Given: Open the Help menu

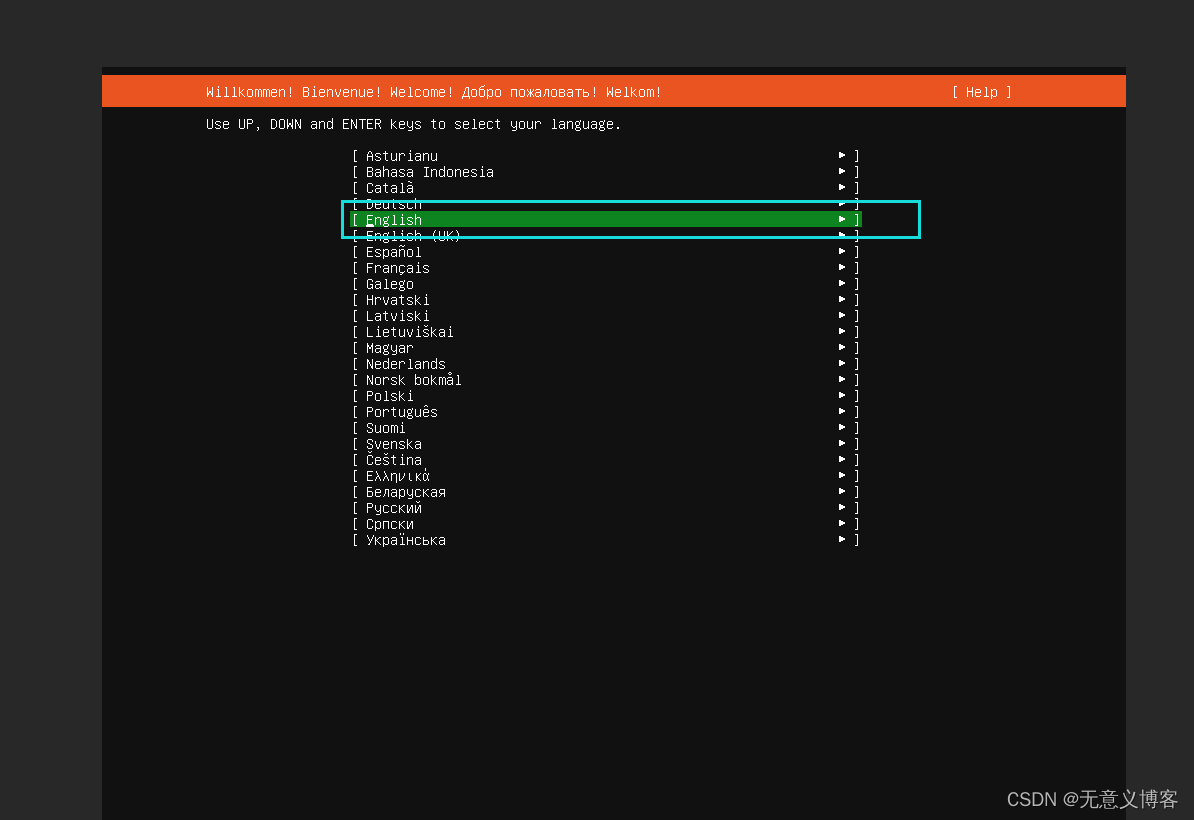Looking at the screenshot, I should 981,92.
